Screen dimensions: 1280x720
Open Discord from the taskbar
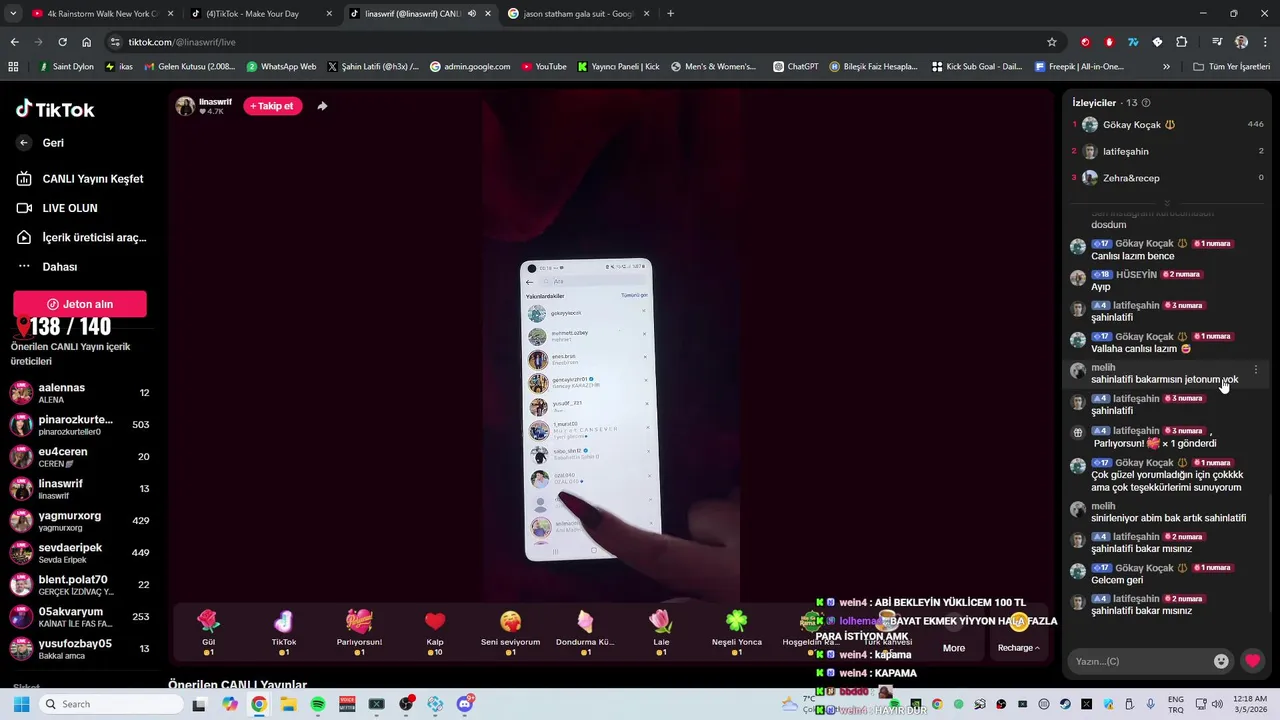click(465, 704)
